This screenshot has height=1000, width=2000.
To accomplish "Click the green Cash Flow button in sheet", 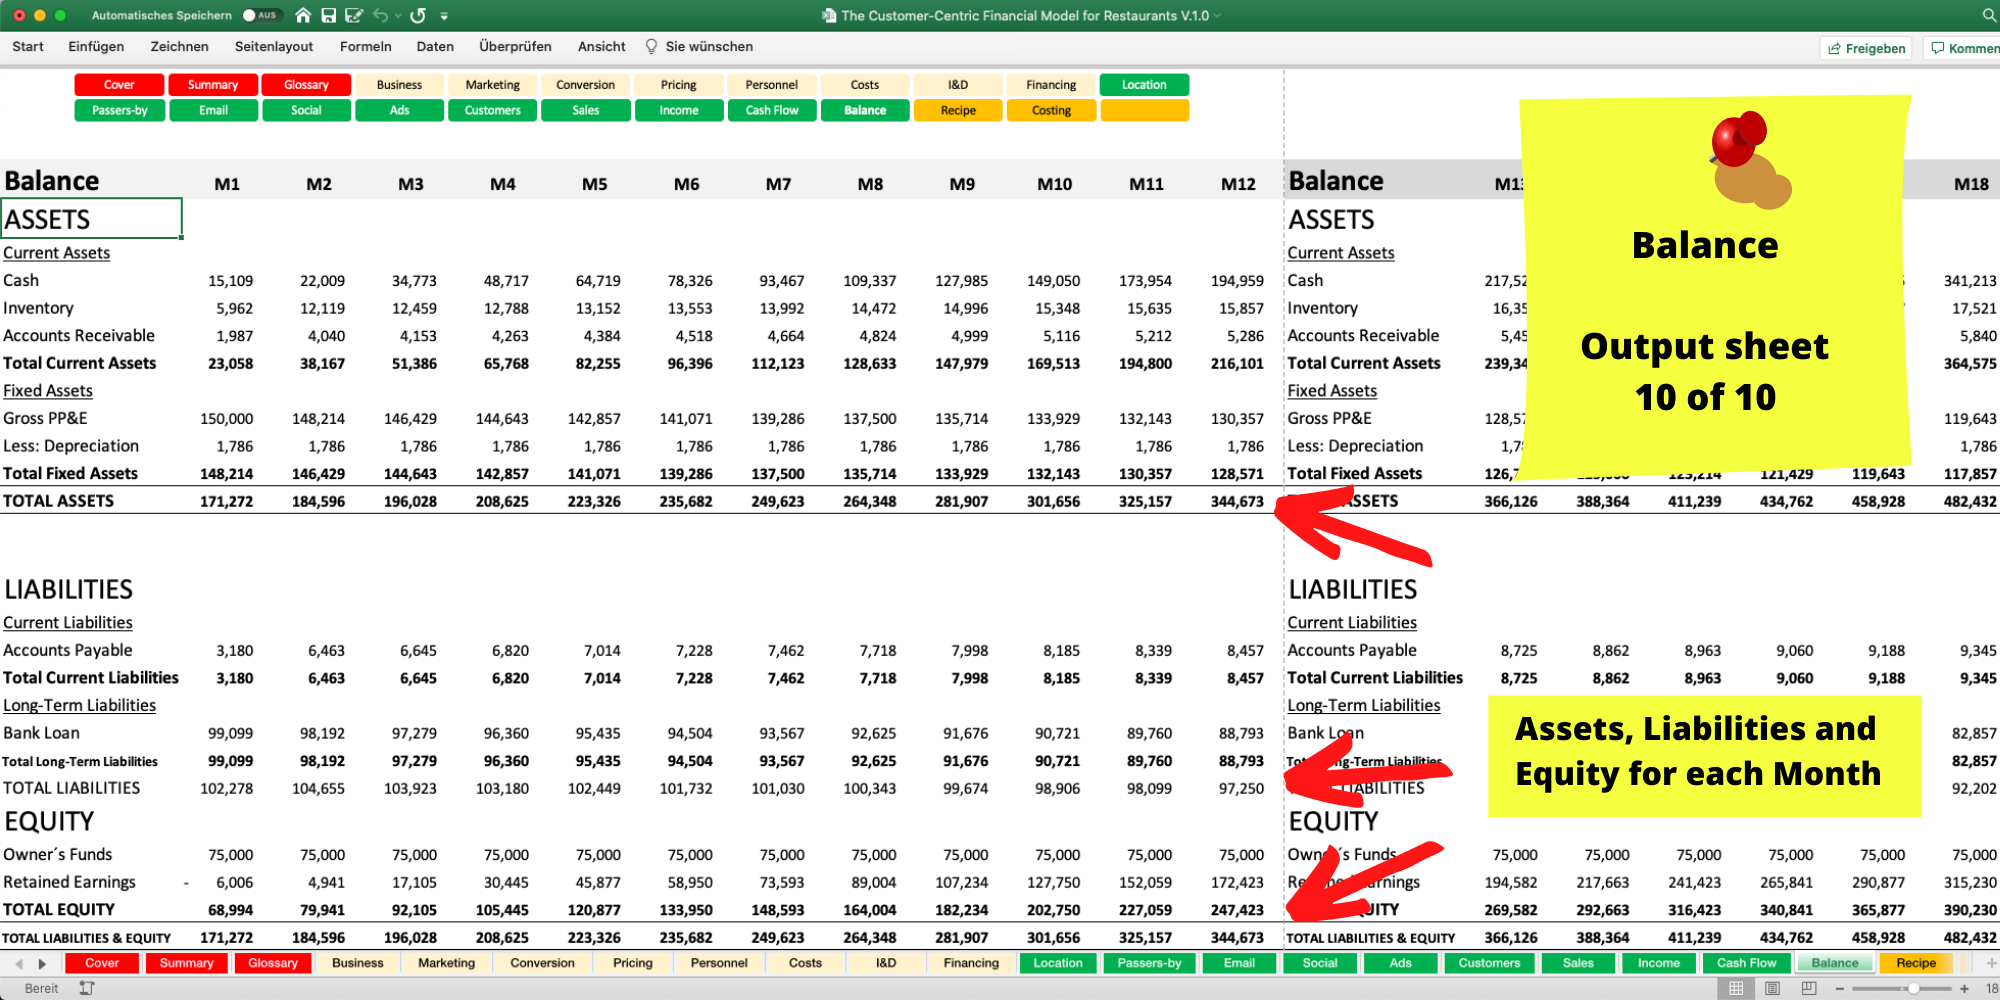I will [x=772, y=110].
